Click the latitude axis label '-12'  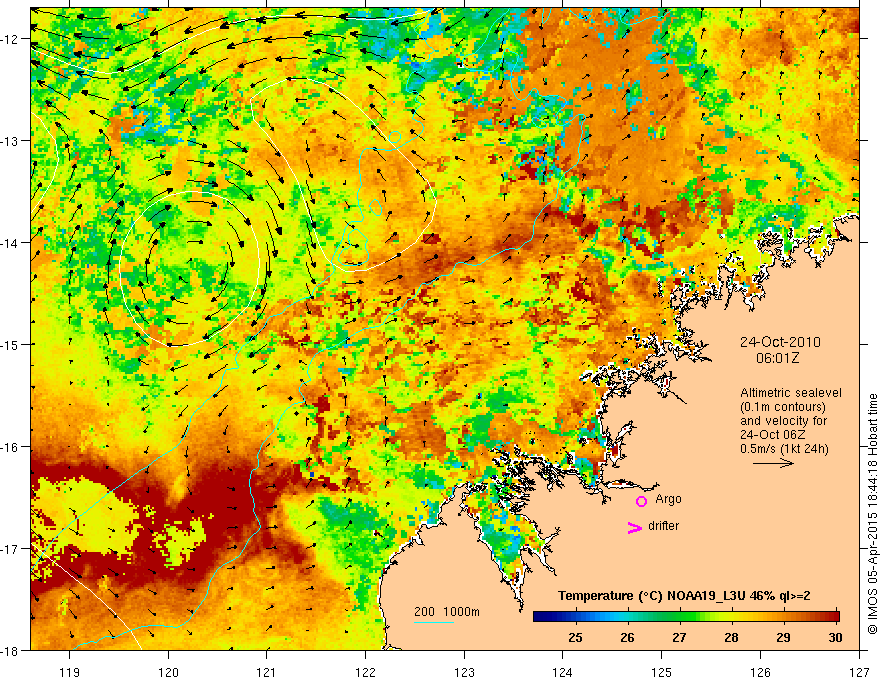(12, 39)
